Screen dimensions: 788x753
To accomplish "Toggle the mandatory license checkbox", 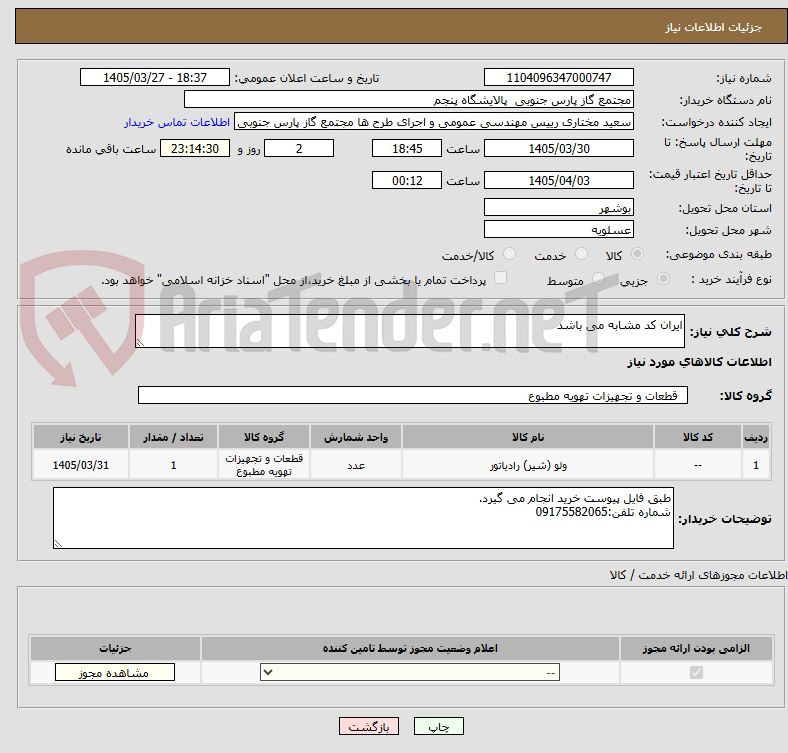I will tap(696, 673).
